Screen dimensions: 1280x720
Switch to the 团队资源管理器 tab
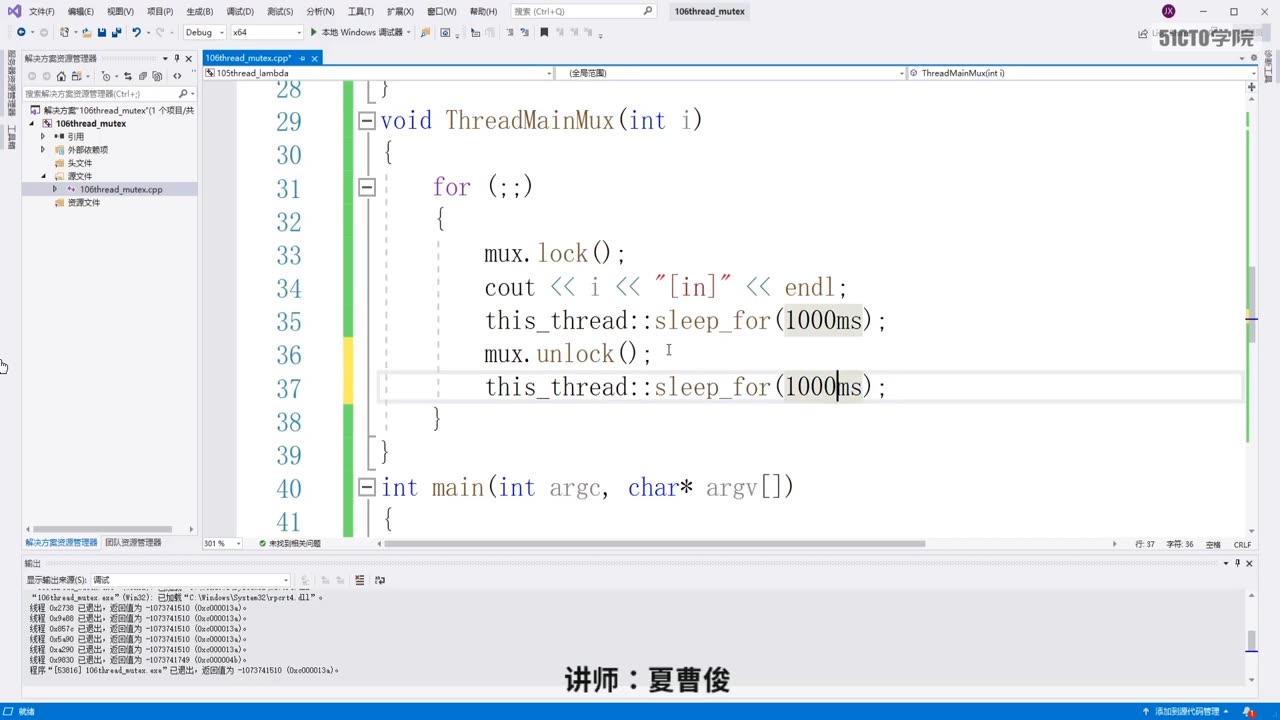[133, 543]
